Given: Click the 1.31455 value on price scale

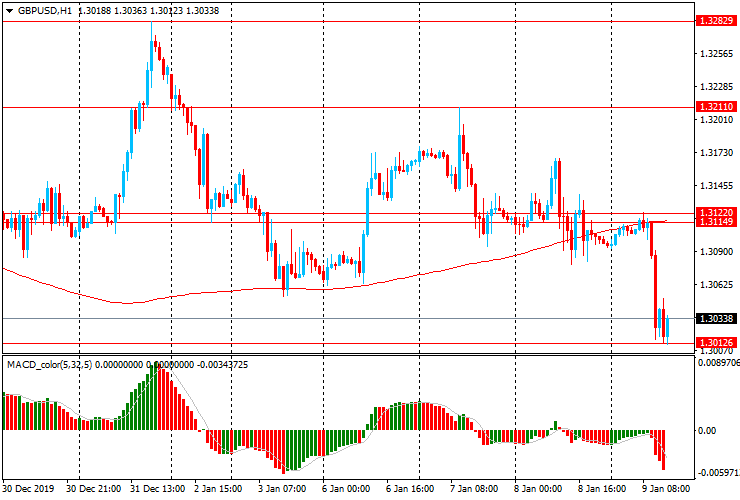Looking at the screenshot, I should tap(717, 186).
